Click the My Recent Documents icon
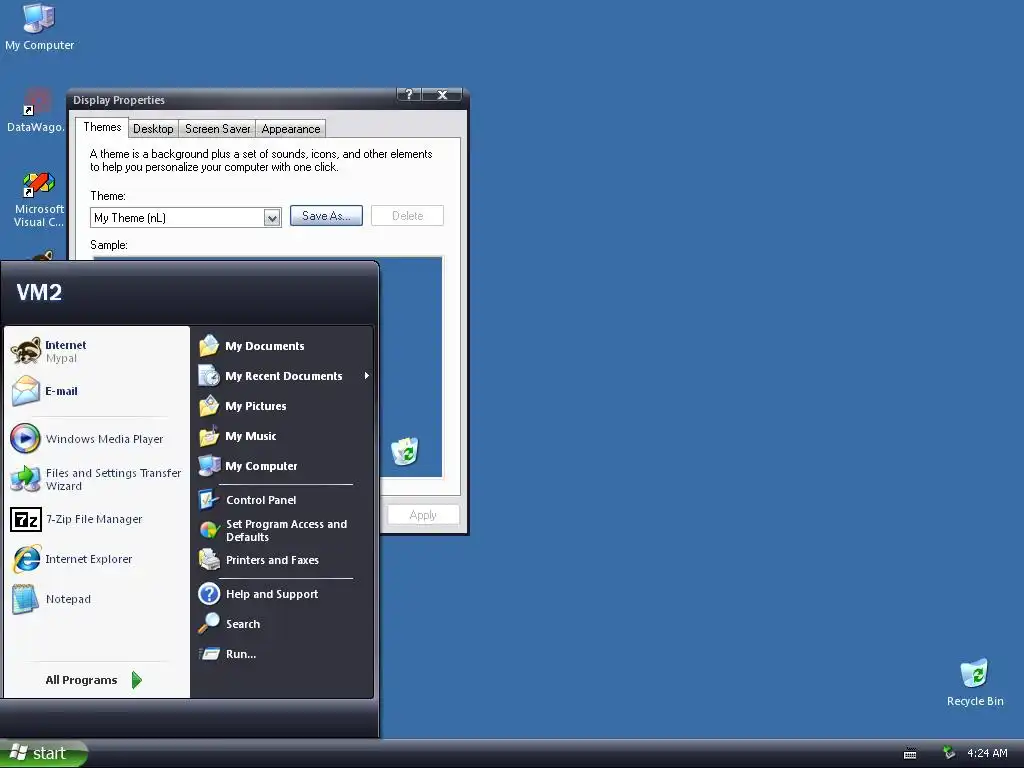This screenshot has height=768, width=1024. click(x=209, y=376)
